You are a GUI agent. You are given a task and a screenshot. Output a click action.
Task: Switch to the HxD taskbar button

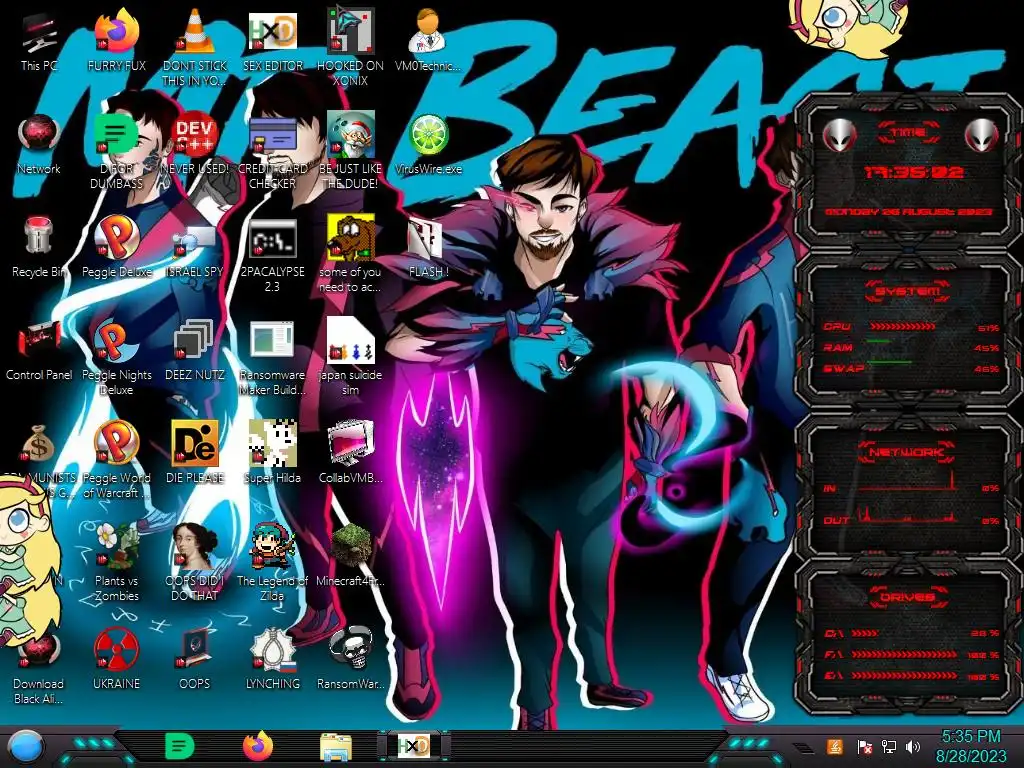coord(413,746)
